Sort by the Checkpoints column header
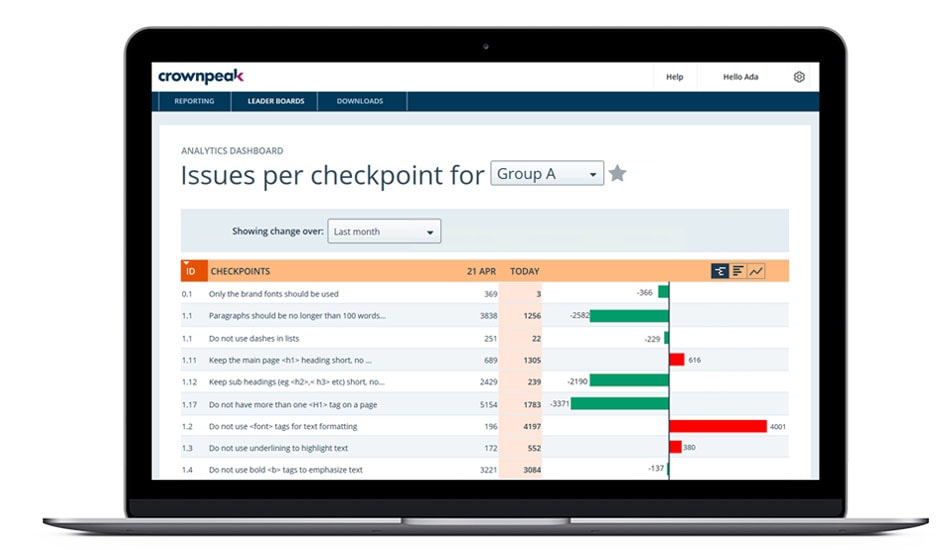947x550 pixels. 240,271
